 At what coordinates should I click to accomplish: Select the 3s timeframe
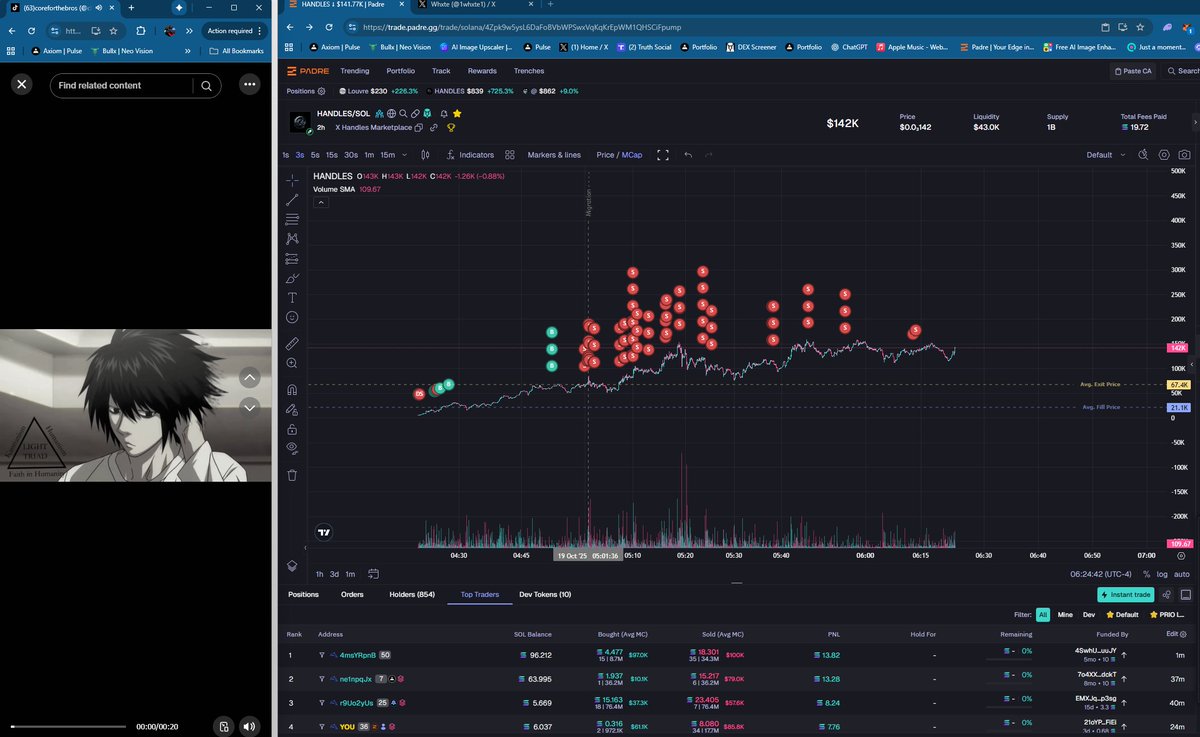tap(300, 155)
